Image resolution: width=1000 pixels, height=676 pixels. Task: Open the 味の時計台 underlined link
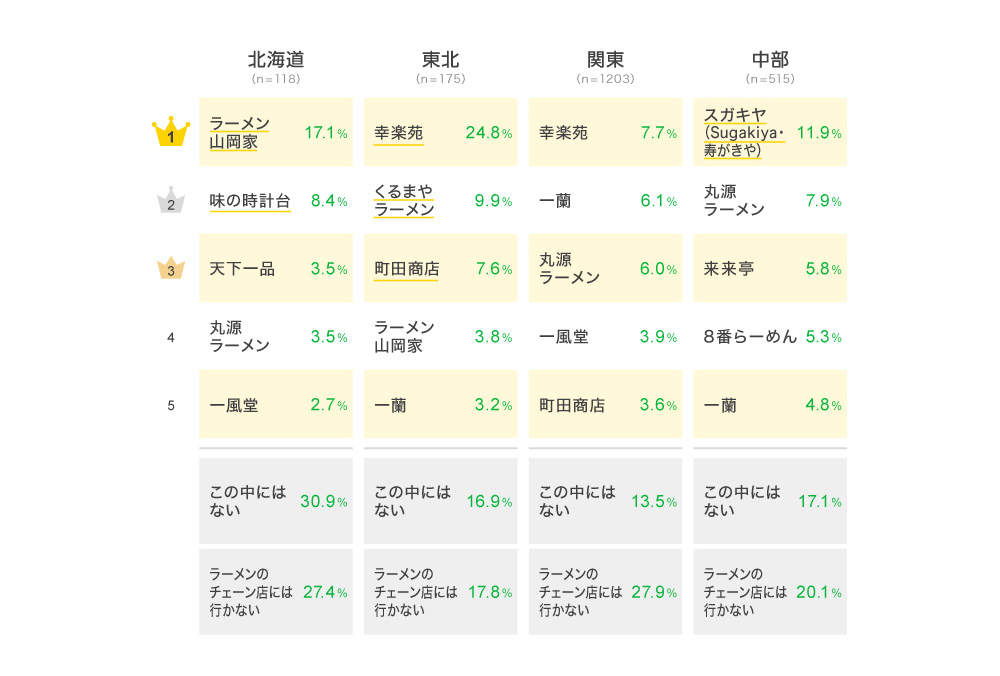click(250, 201)
